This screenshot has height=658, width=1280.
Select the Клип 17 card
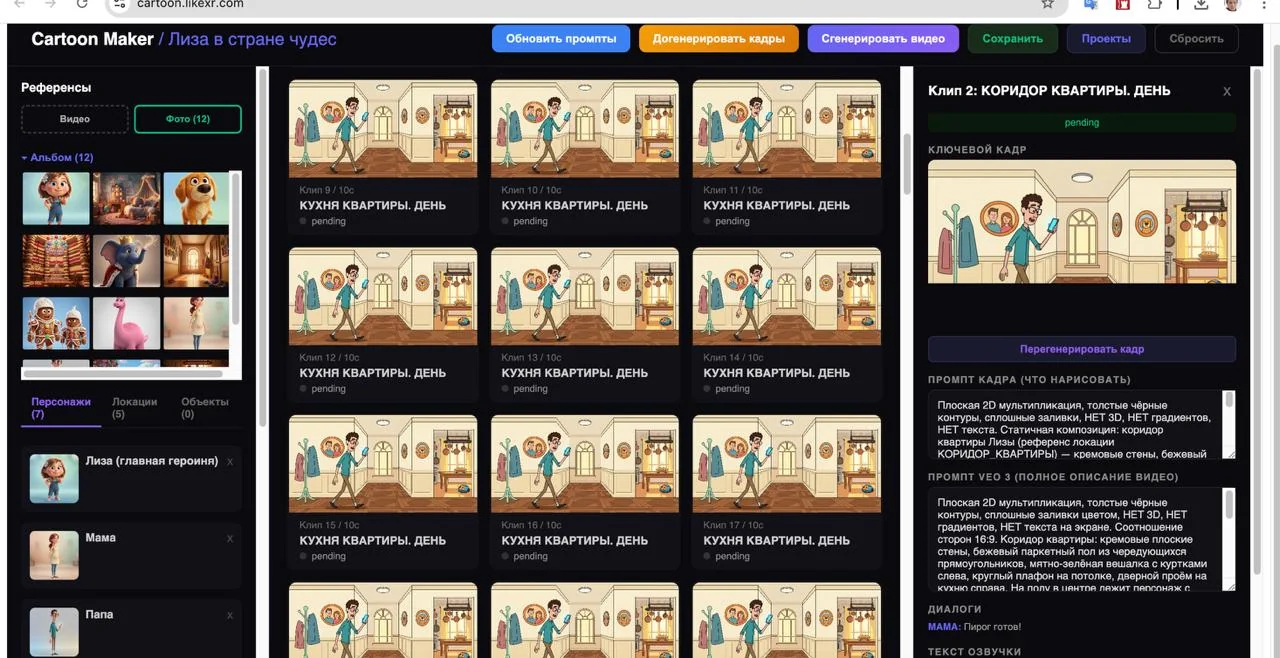(x=787, y=492)
